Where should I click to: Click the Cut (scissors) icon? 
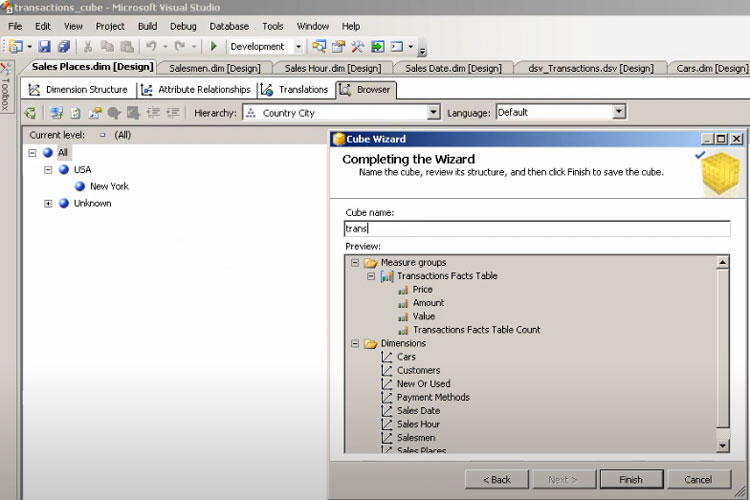point(88,46)
